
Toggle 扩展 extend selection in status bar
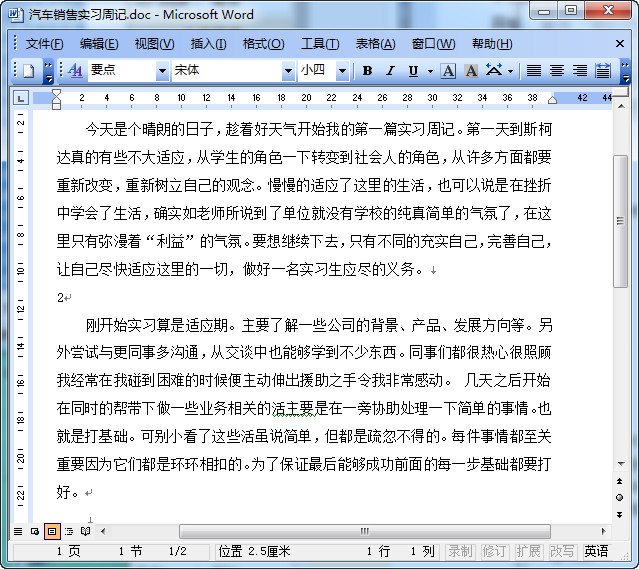click(528, 551)
